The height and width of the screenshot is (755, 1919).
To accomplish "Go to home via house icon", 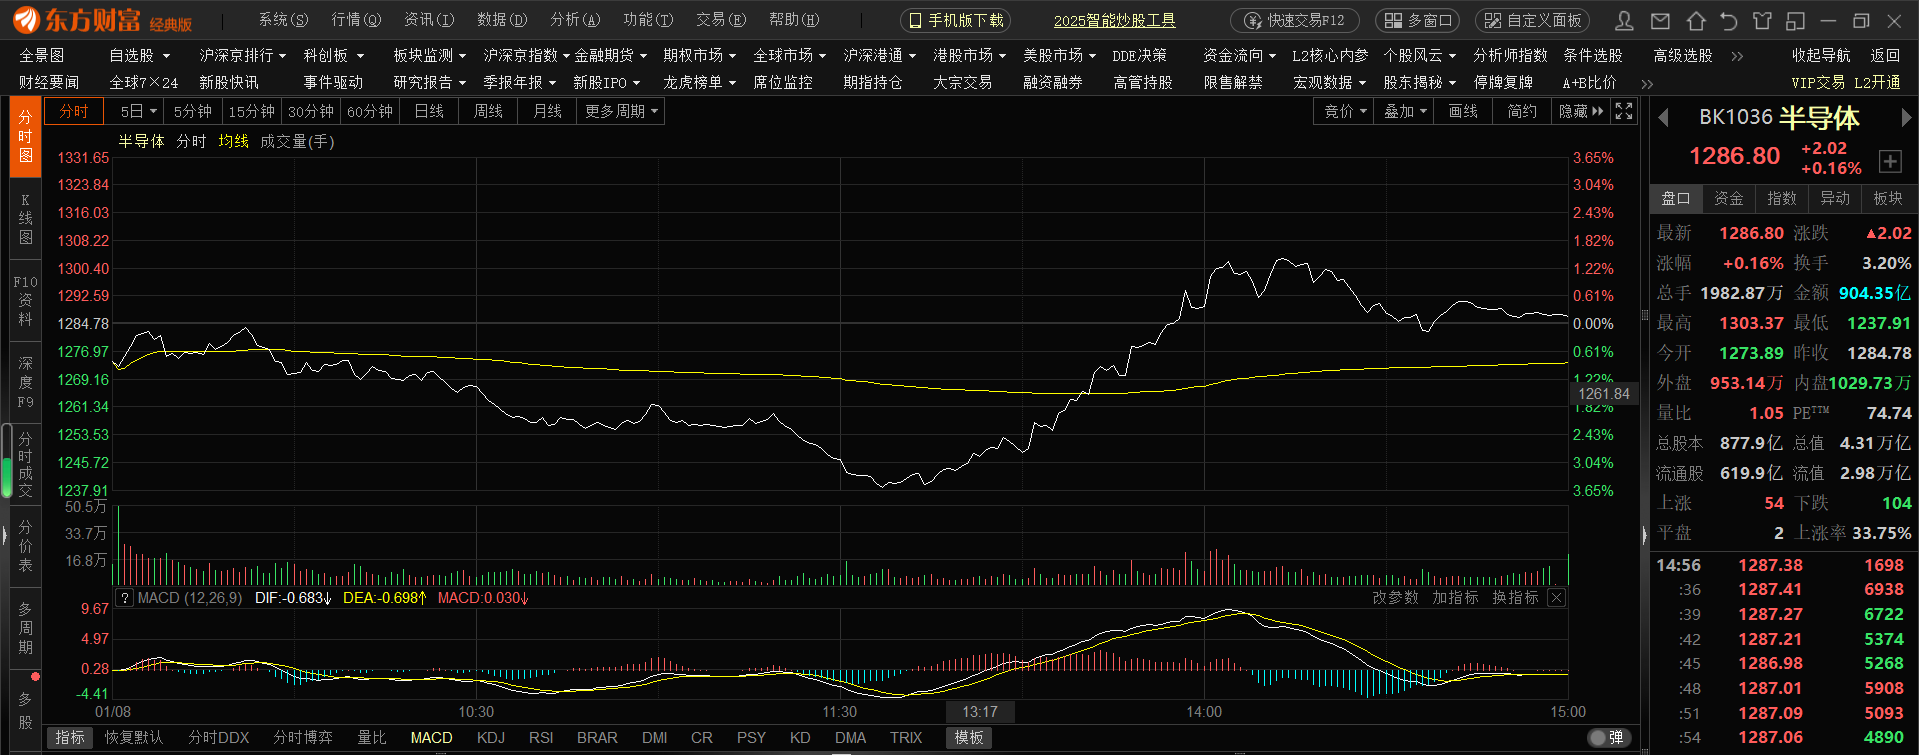I will pos(1696,21).
